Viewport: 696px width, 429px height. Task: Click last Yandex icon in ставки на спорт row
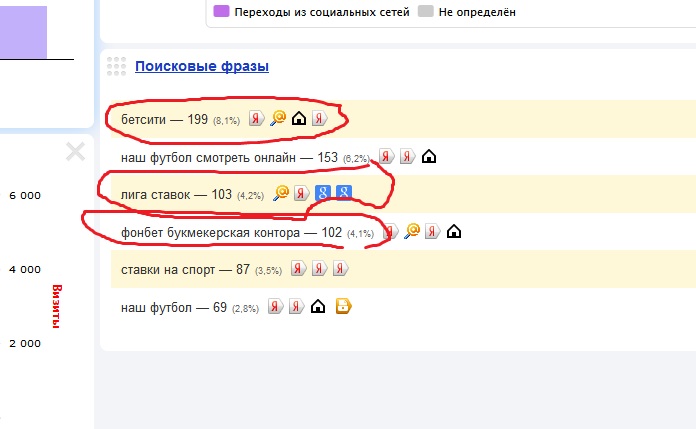[x=340, y=268]
